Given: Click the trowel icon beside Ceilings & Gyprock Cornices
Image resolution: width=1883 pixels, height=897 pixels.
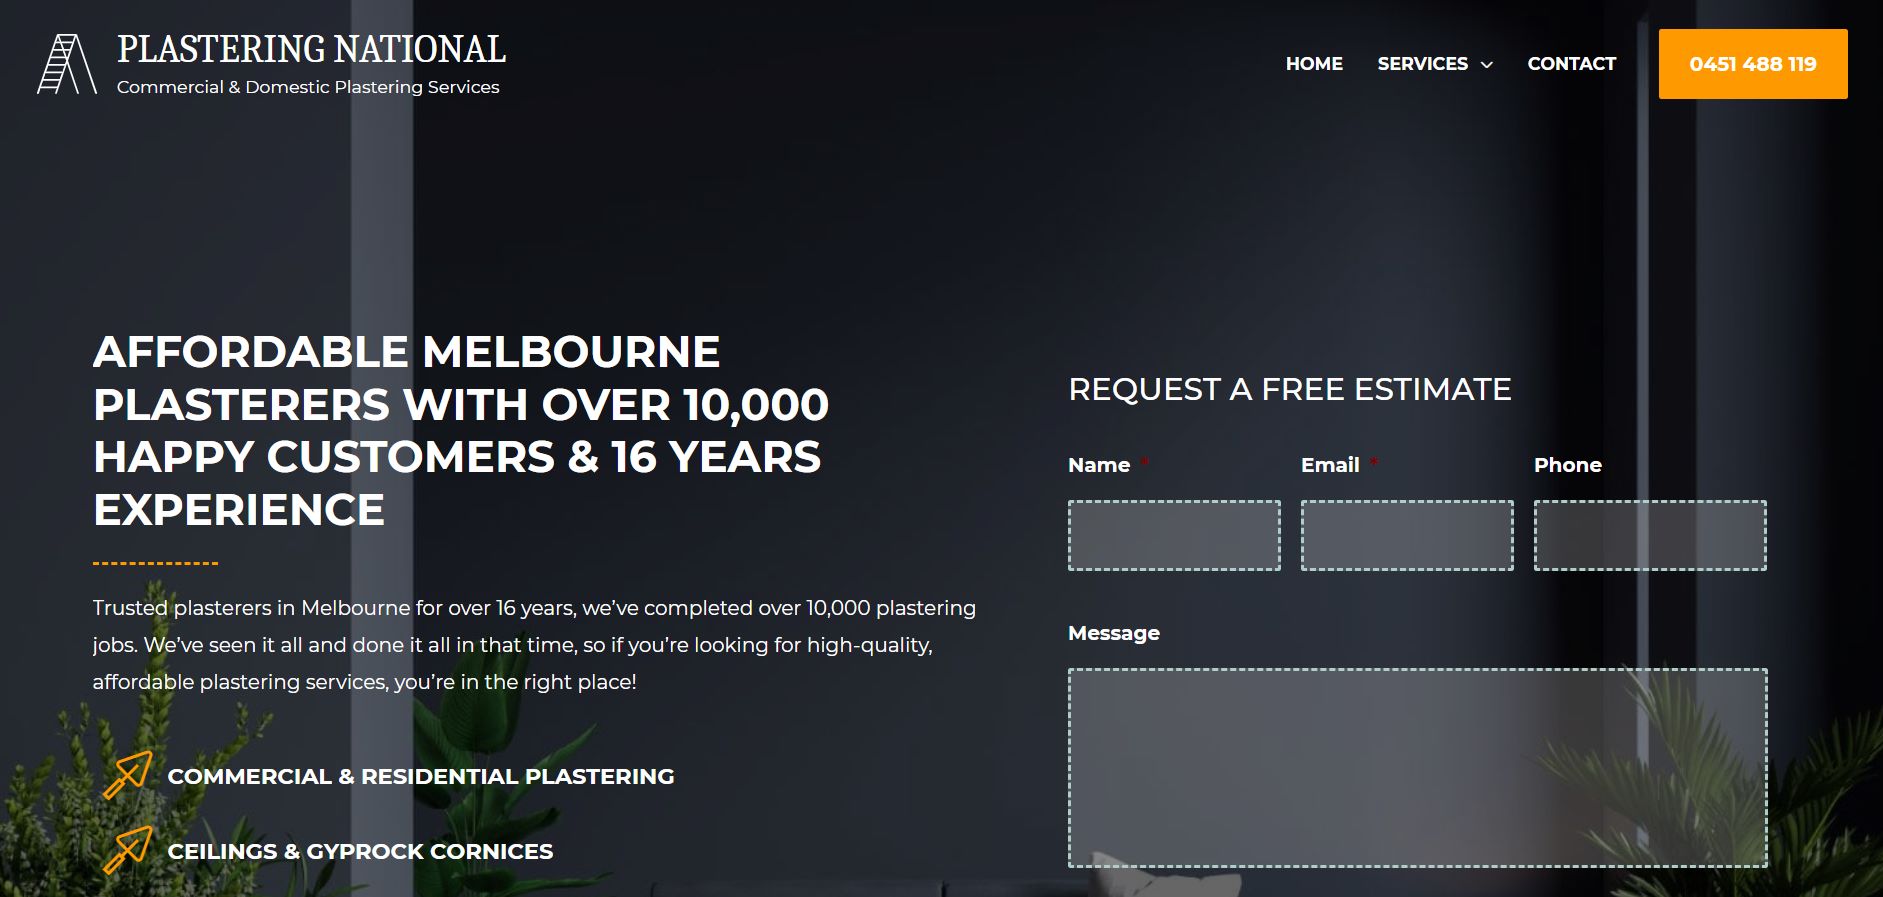Looking at the screenshot, I should 128,850.
